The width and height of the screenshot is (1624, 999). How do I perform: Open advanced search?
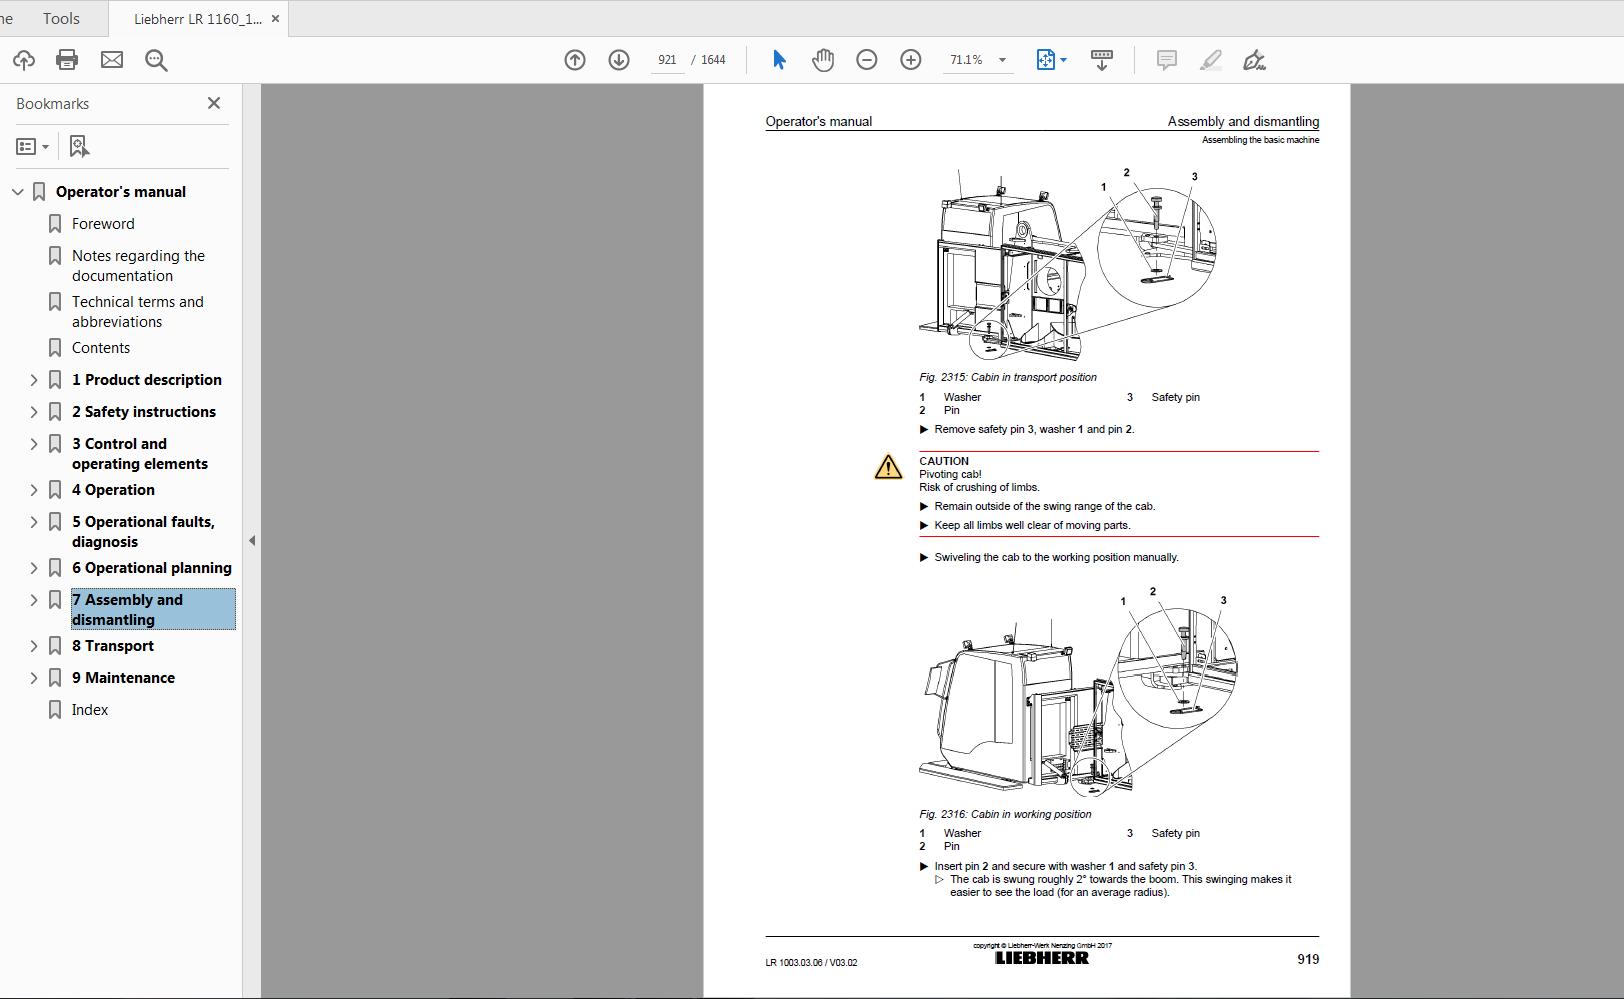tap(155, 60)
